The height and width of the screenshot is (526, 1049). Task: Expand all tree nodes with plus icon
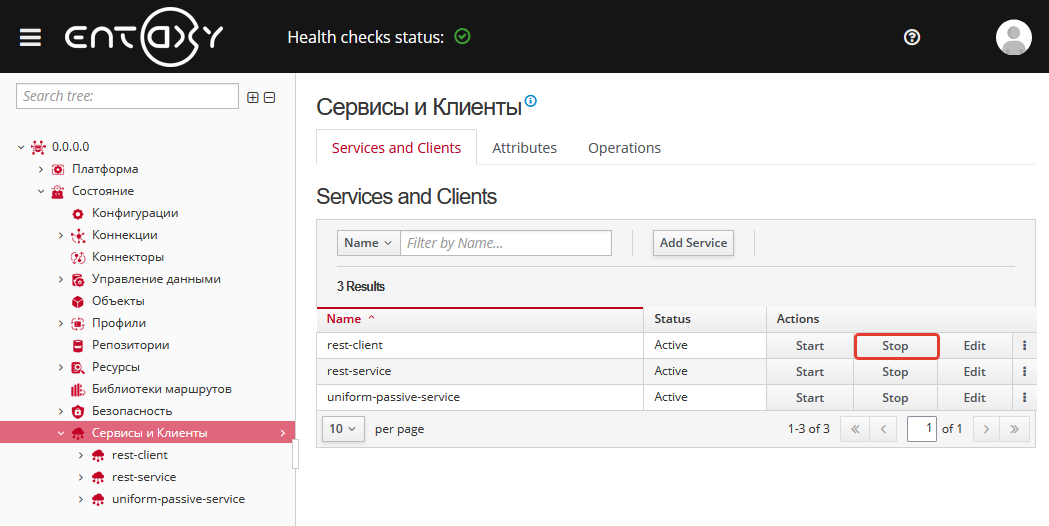pyautogui.click(x=253, y=97)
